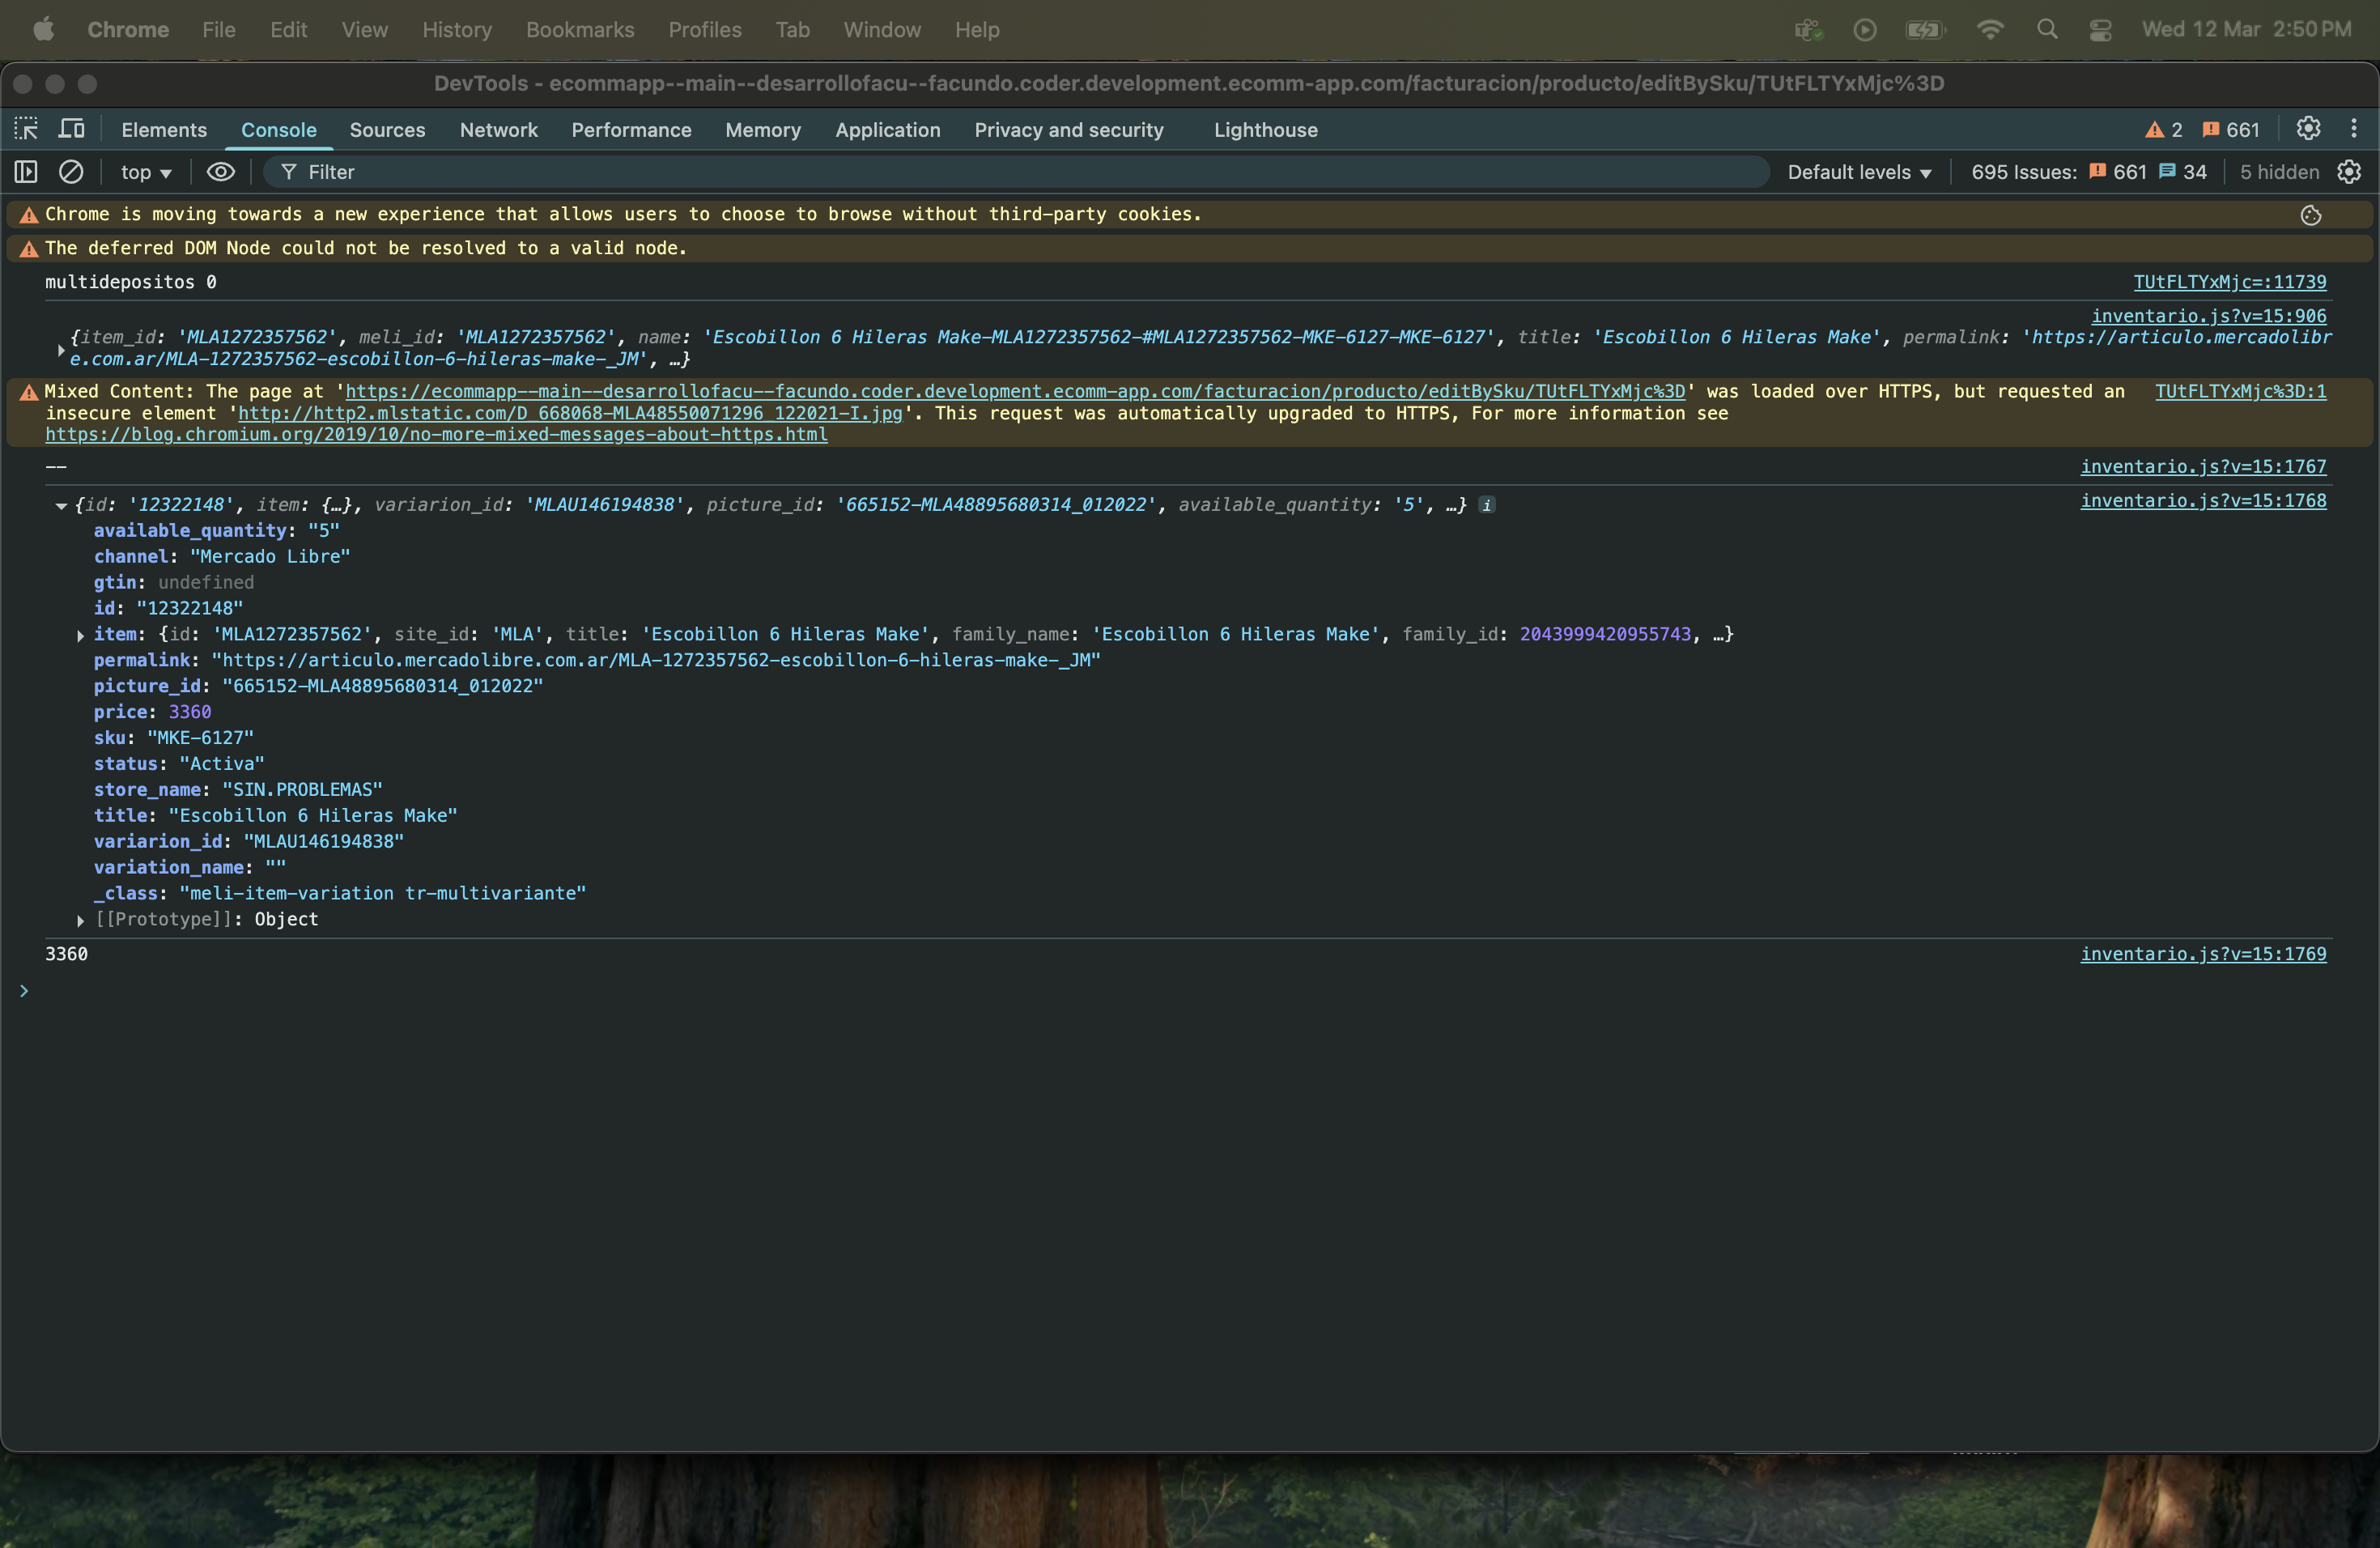This screenshot has height=1548, width=2380.
Task: Open Spotlight search in the menu bar
Action: pyautogui.click(x=2047, y=30)
